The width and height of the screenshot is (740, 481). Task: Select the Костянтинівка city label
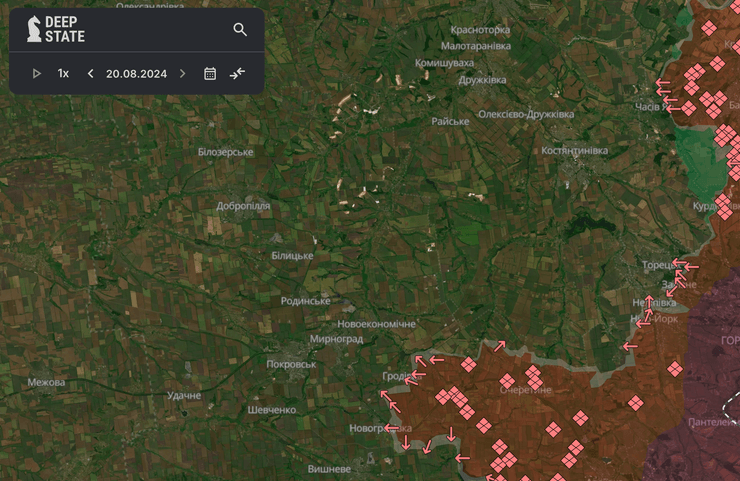click(x=574, y=151)
